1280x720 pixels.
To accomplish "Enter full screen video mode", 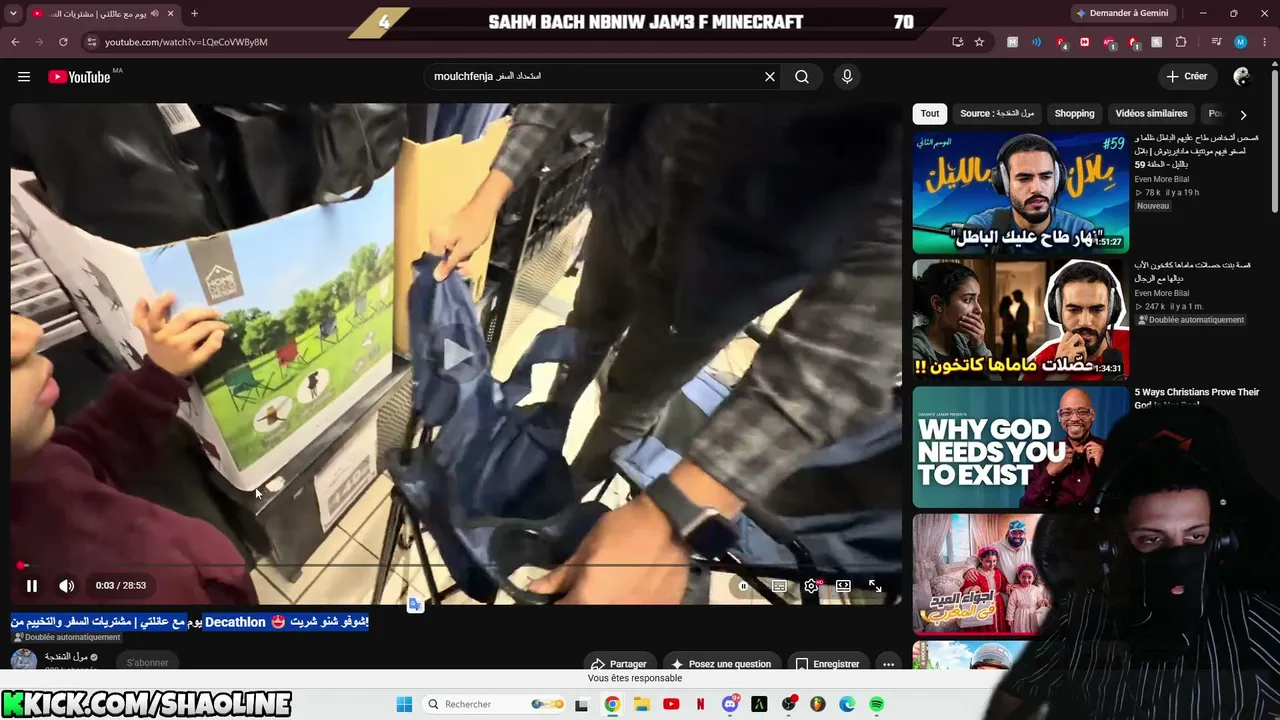I will pos(875,586).
